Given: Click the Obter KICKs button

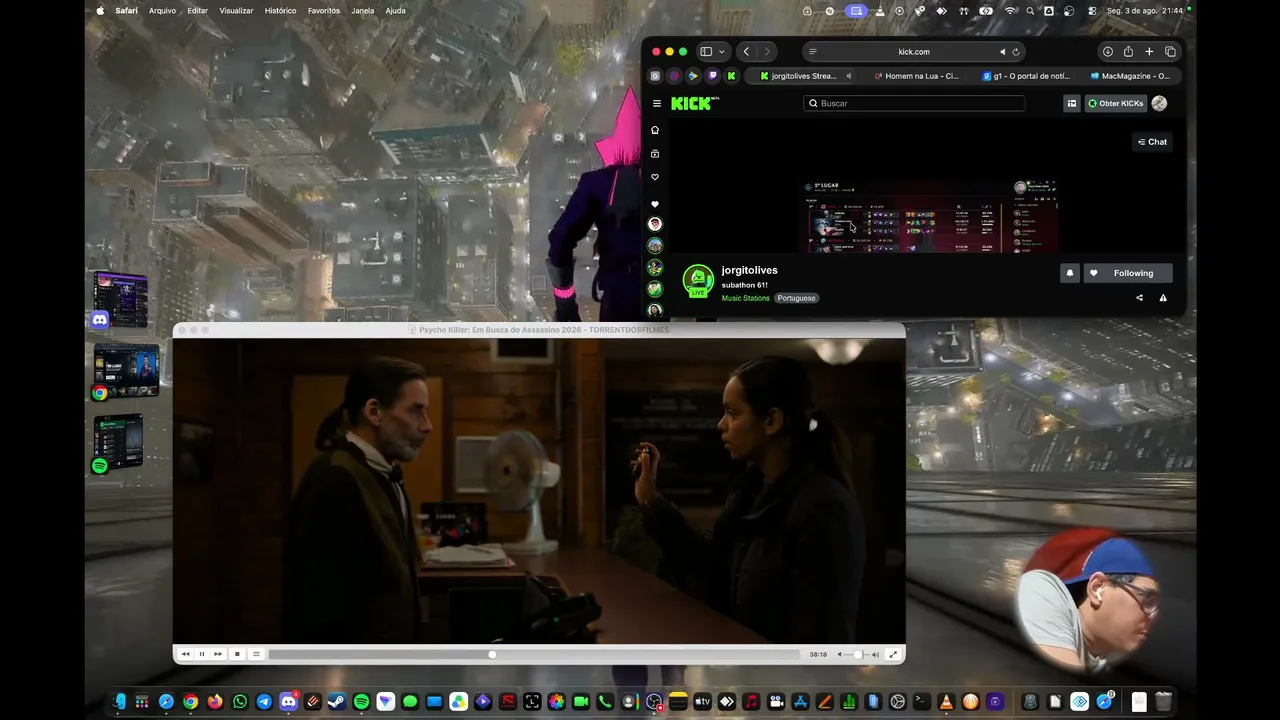Looking at the screenshot, I should click(x=1115, y=103).
